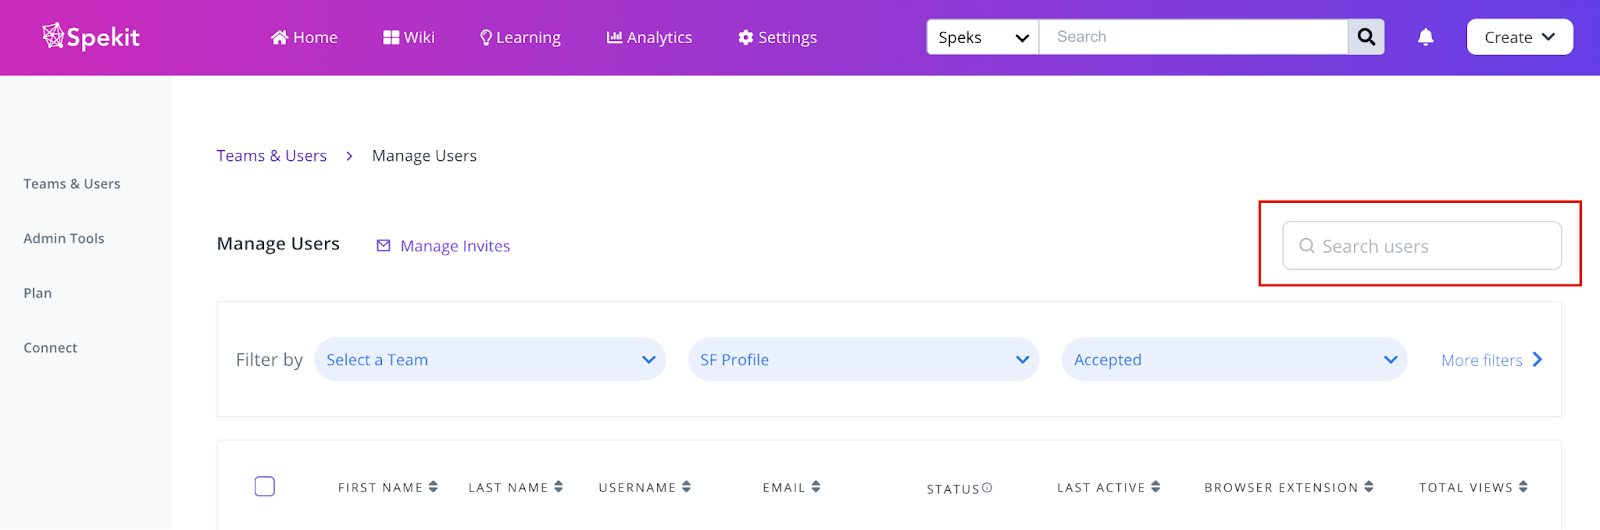Select Plan in sidebar
The width and height of the screenshot is (1600, 530).
[x=38, y=293]
